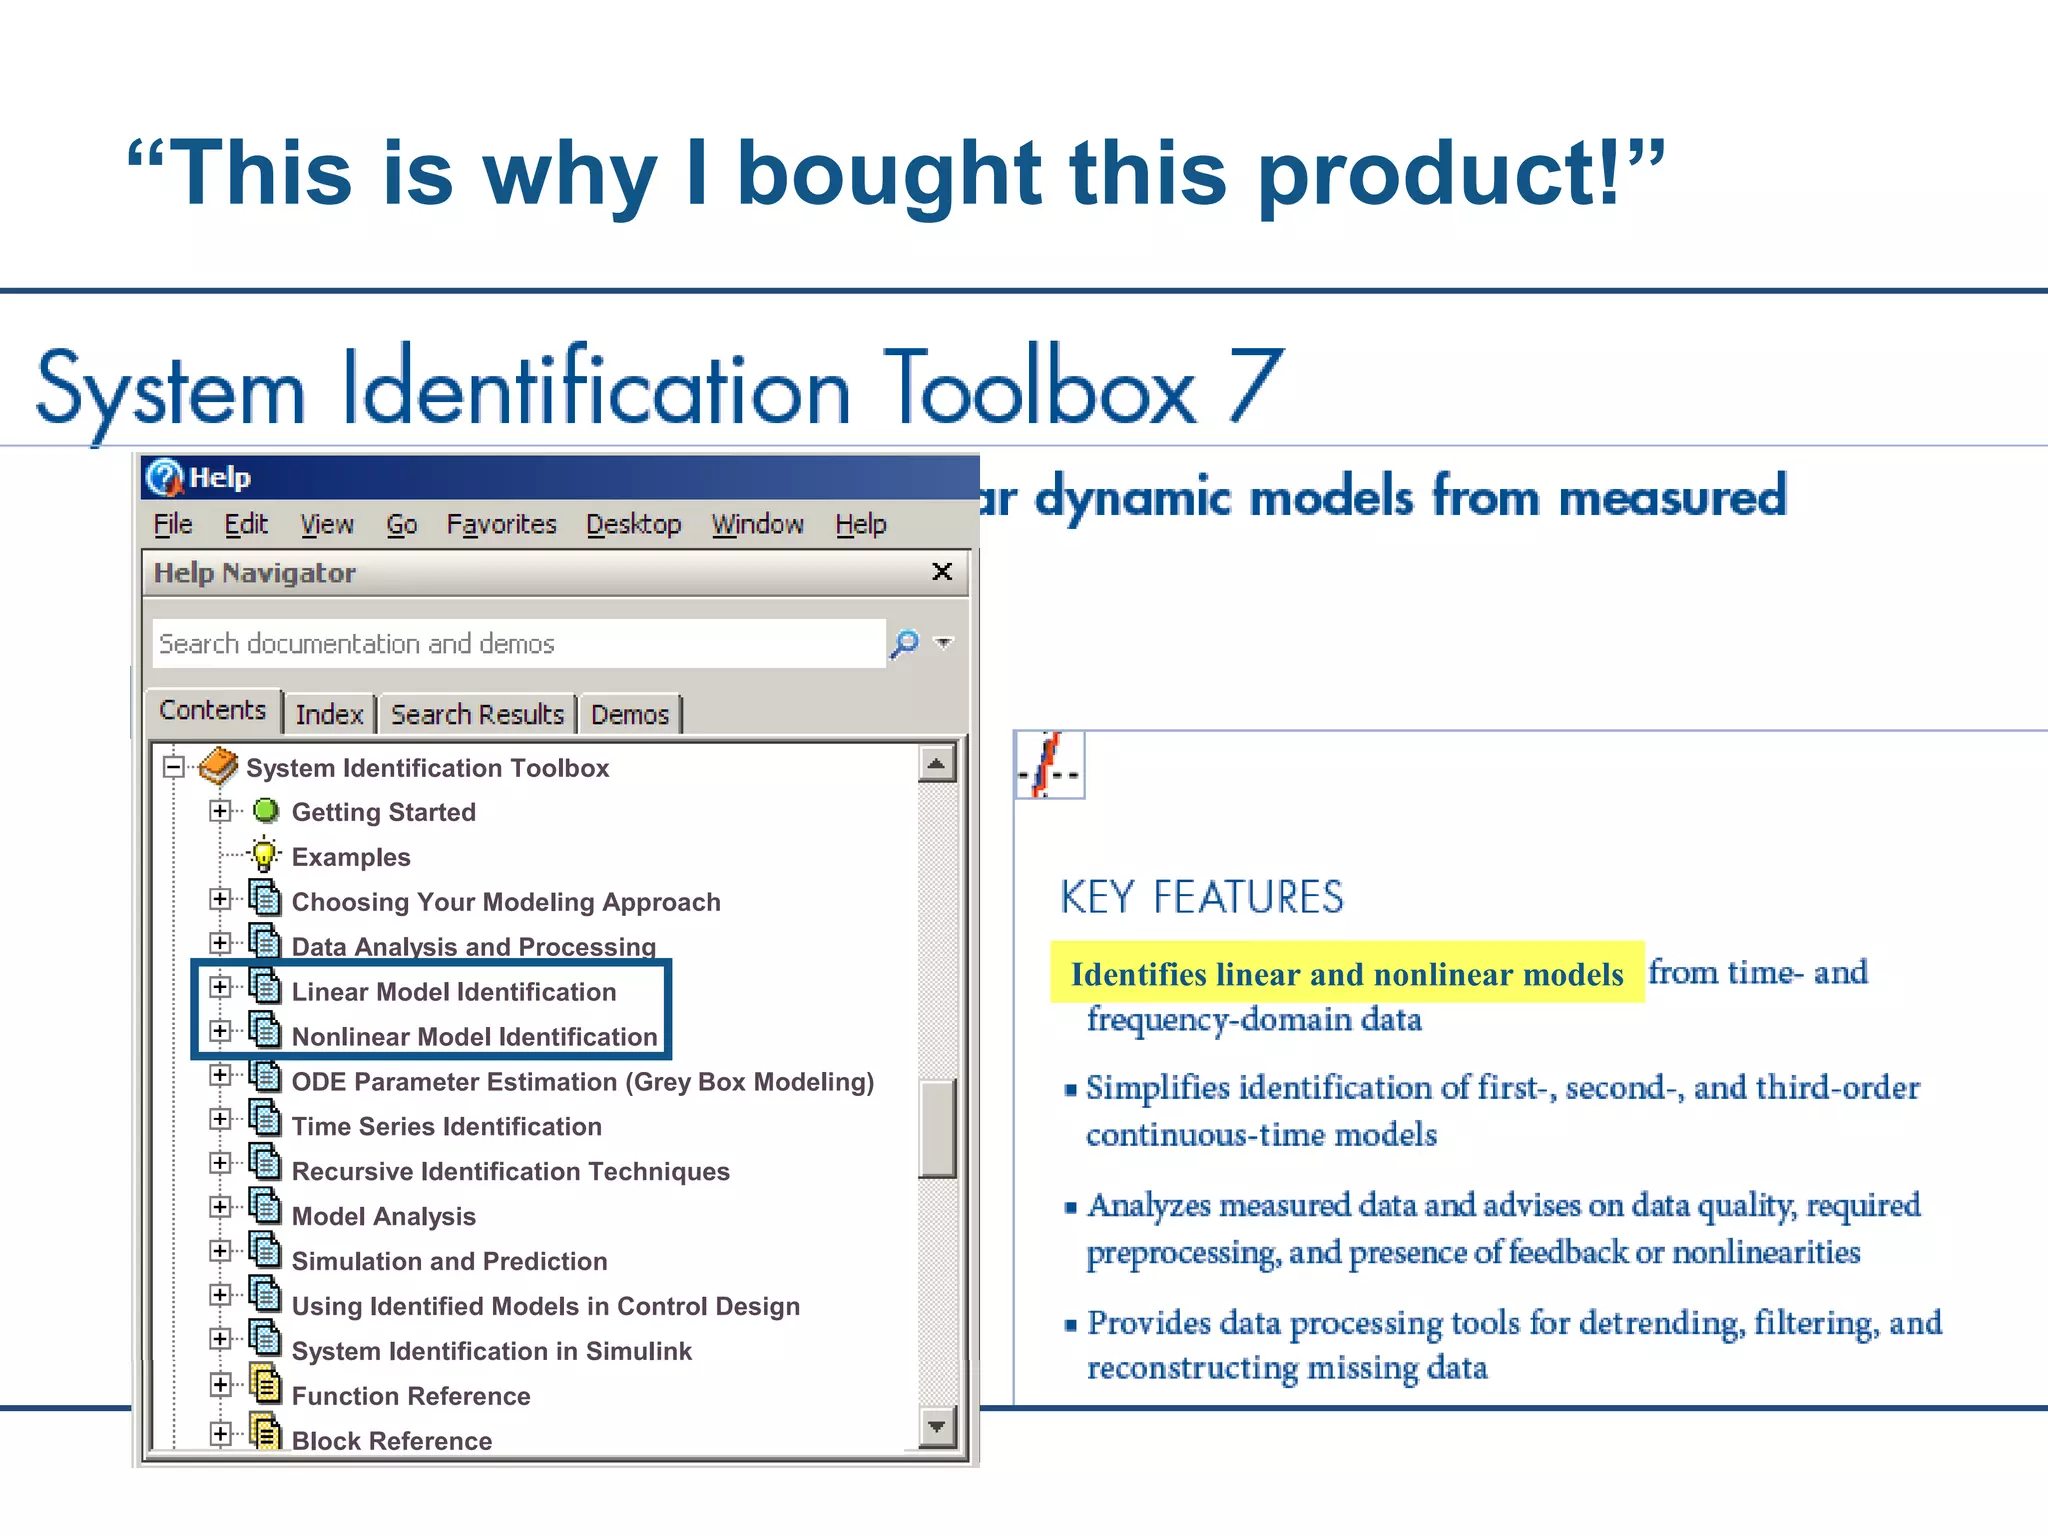Switch to the Search Results tab

pos(477,714)
